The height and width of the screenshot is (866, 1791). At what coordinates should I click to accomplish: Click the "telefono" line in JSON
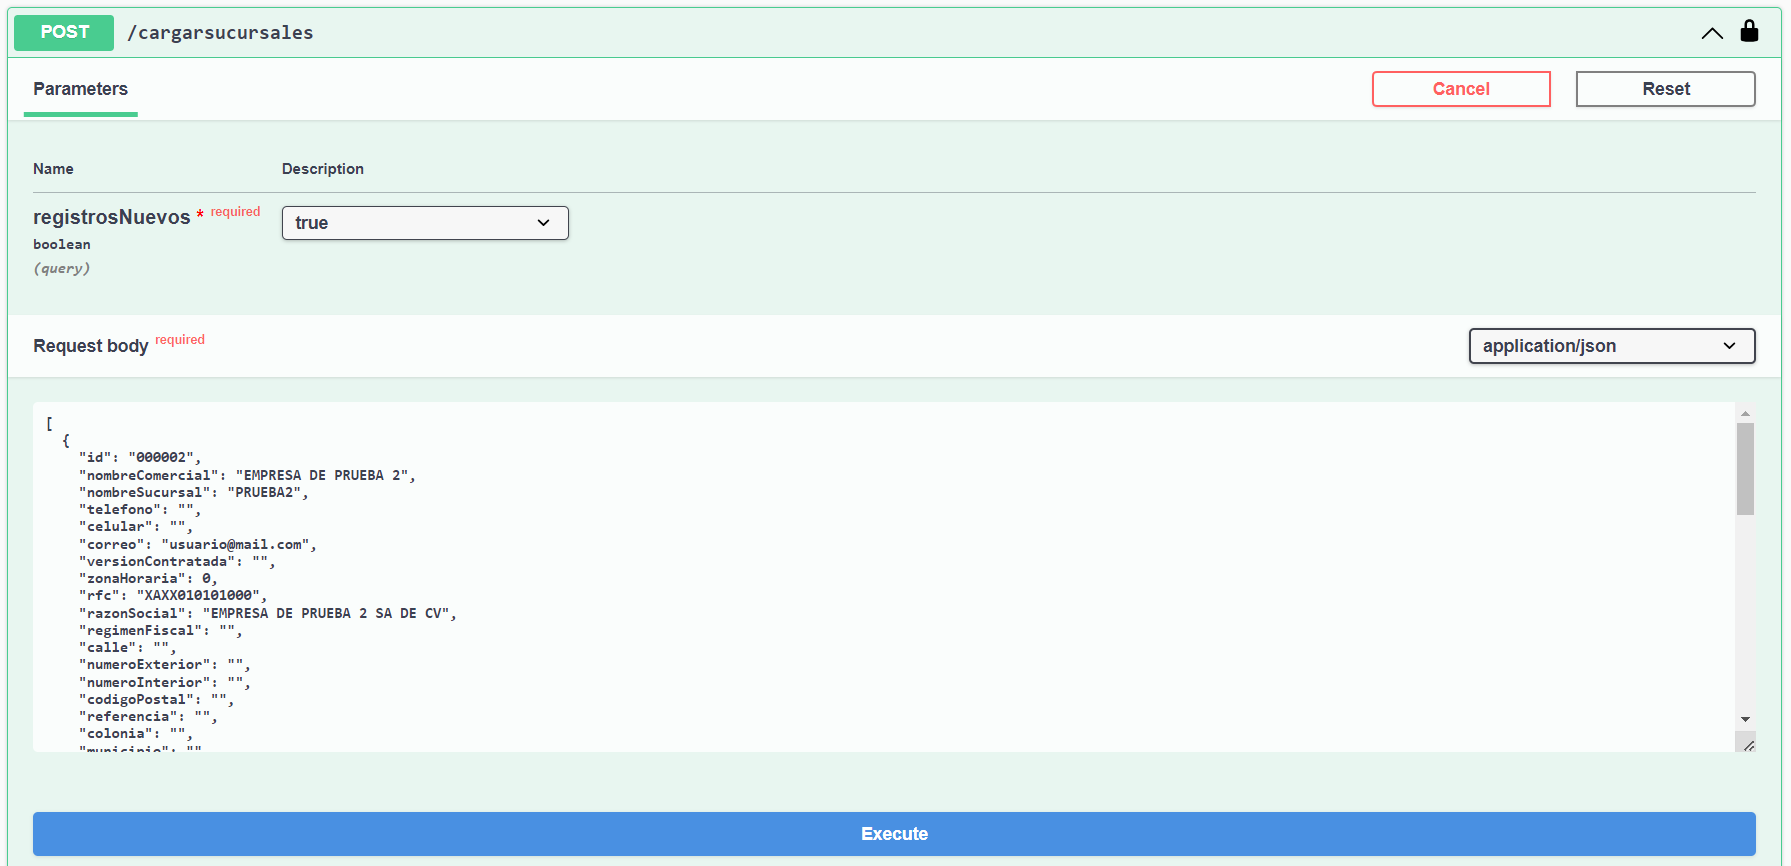point(140,509)
